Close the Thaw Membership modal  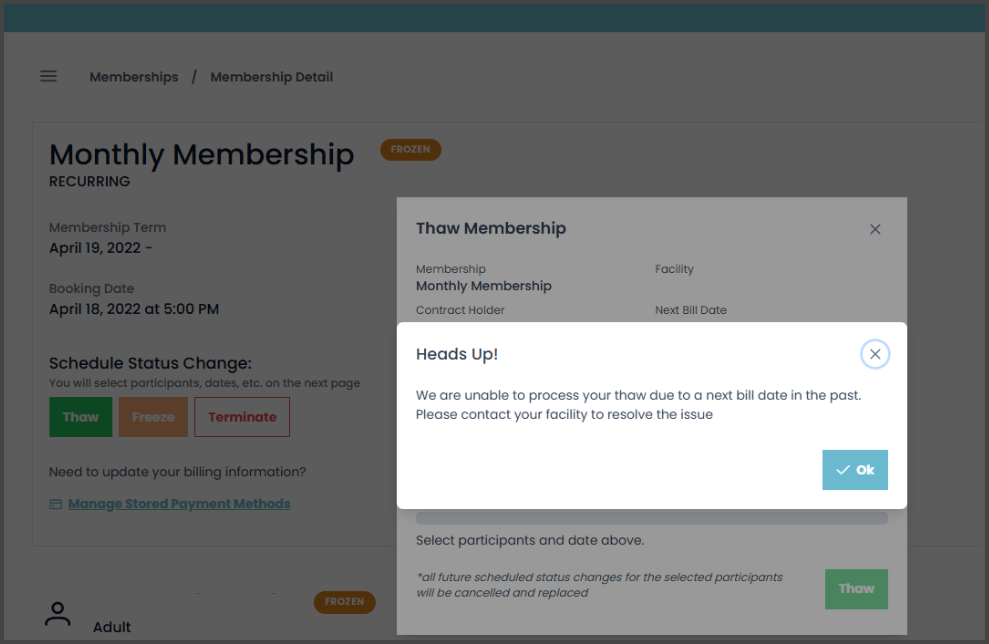(x=875, y=229)
